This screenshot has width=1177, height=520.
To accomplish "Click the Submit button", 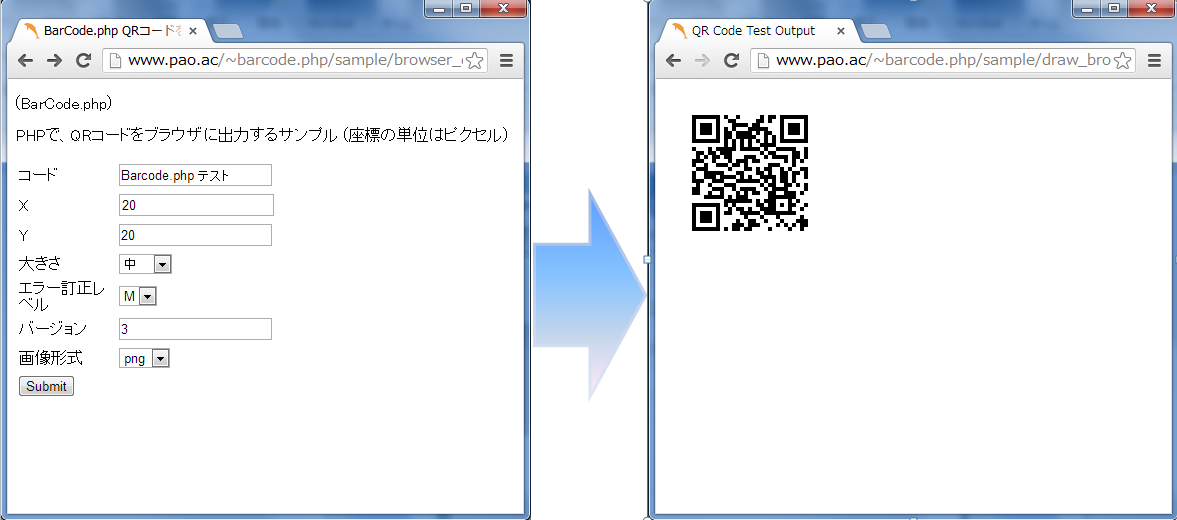I will coord(47,386).
